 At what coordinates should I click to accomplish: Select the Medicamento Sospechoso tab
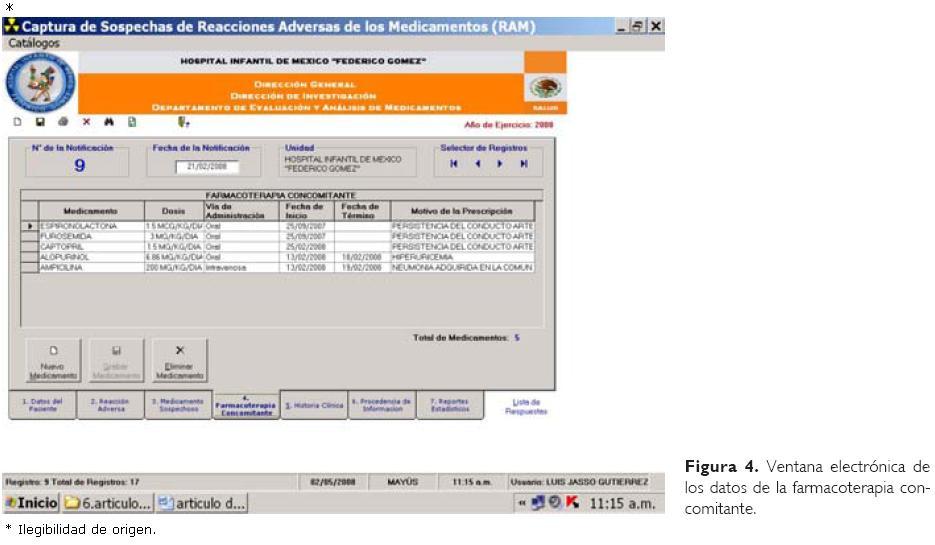(178, 405)
